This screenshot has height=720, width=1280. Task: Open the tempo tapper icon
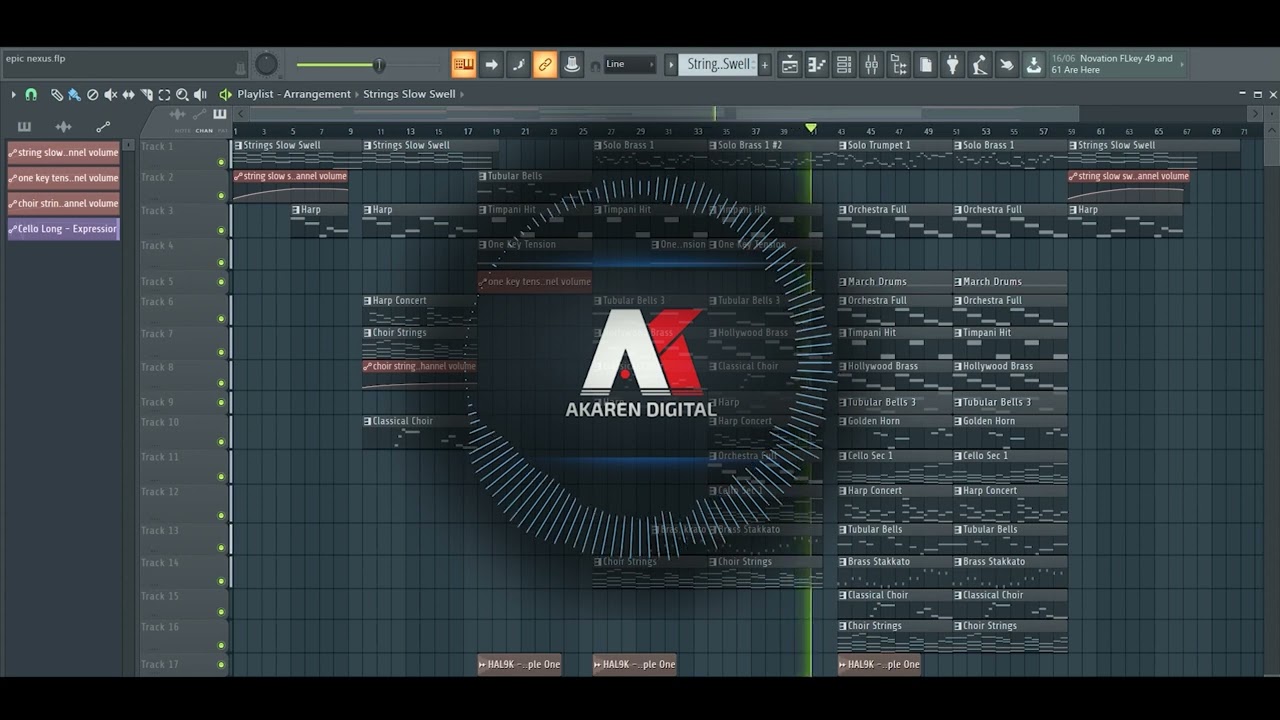[979, 65]
